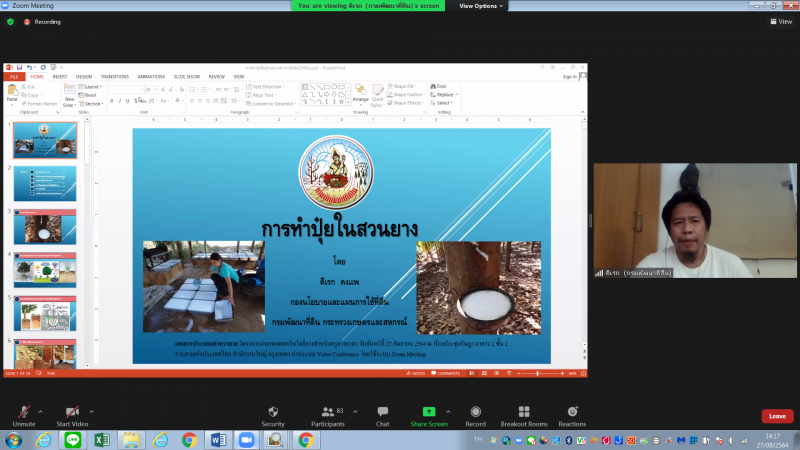Start Video in Zoom toolbar
Image resolution: width=800 pixels, height=450 pixels.
[x=72, y=413]
